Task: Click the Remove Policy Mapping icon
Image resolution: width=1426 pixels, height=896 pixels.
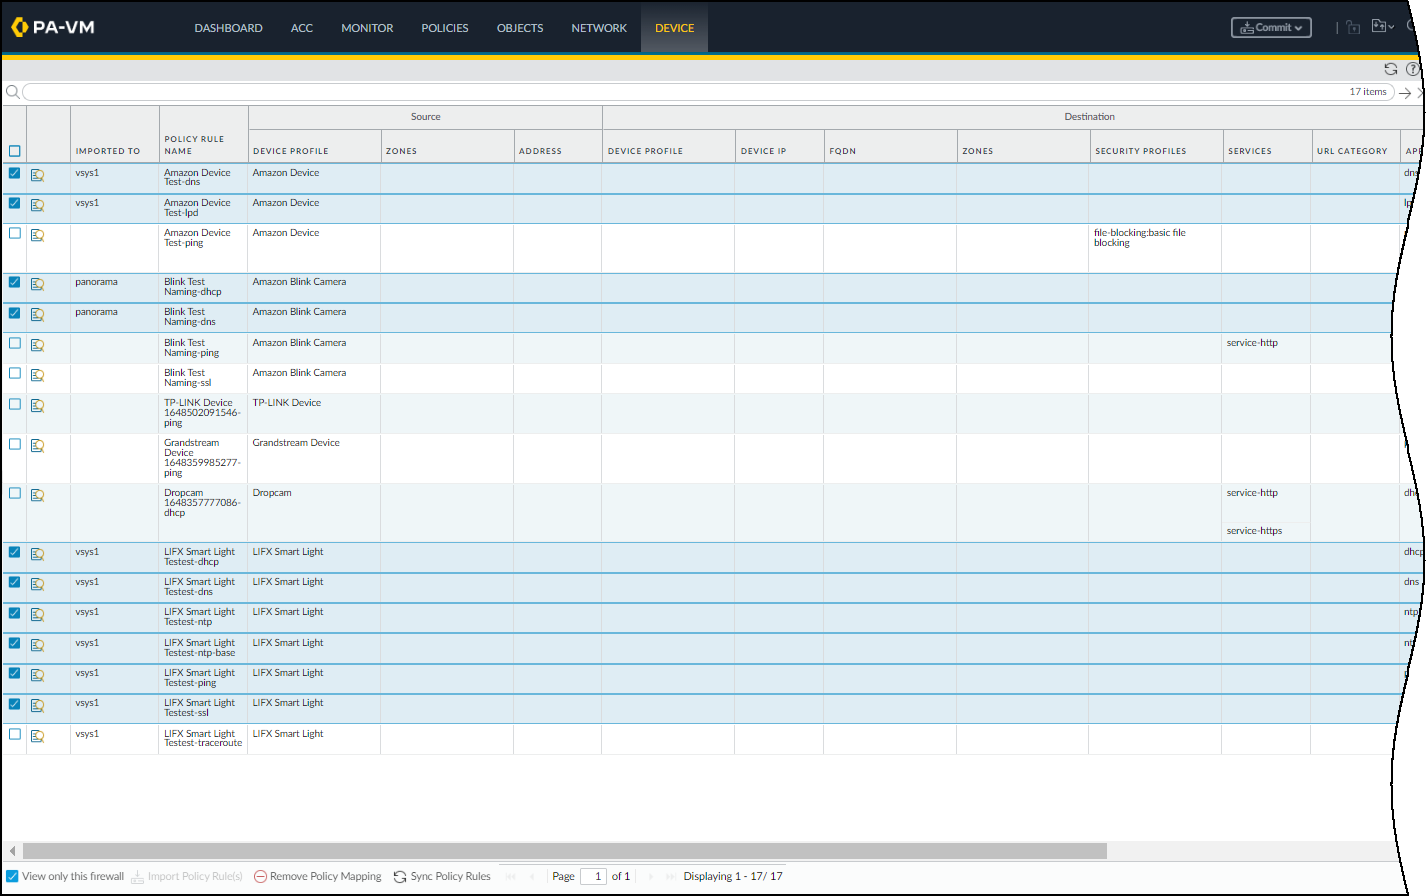Action: (260, 877)
